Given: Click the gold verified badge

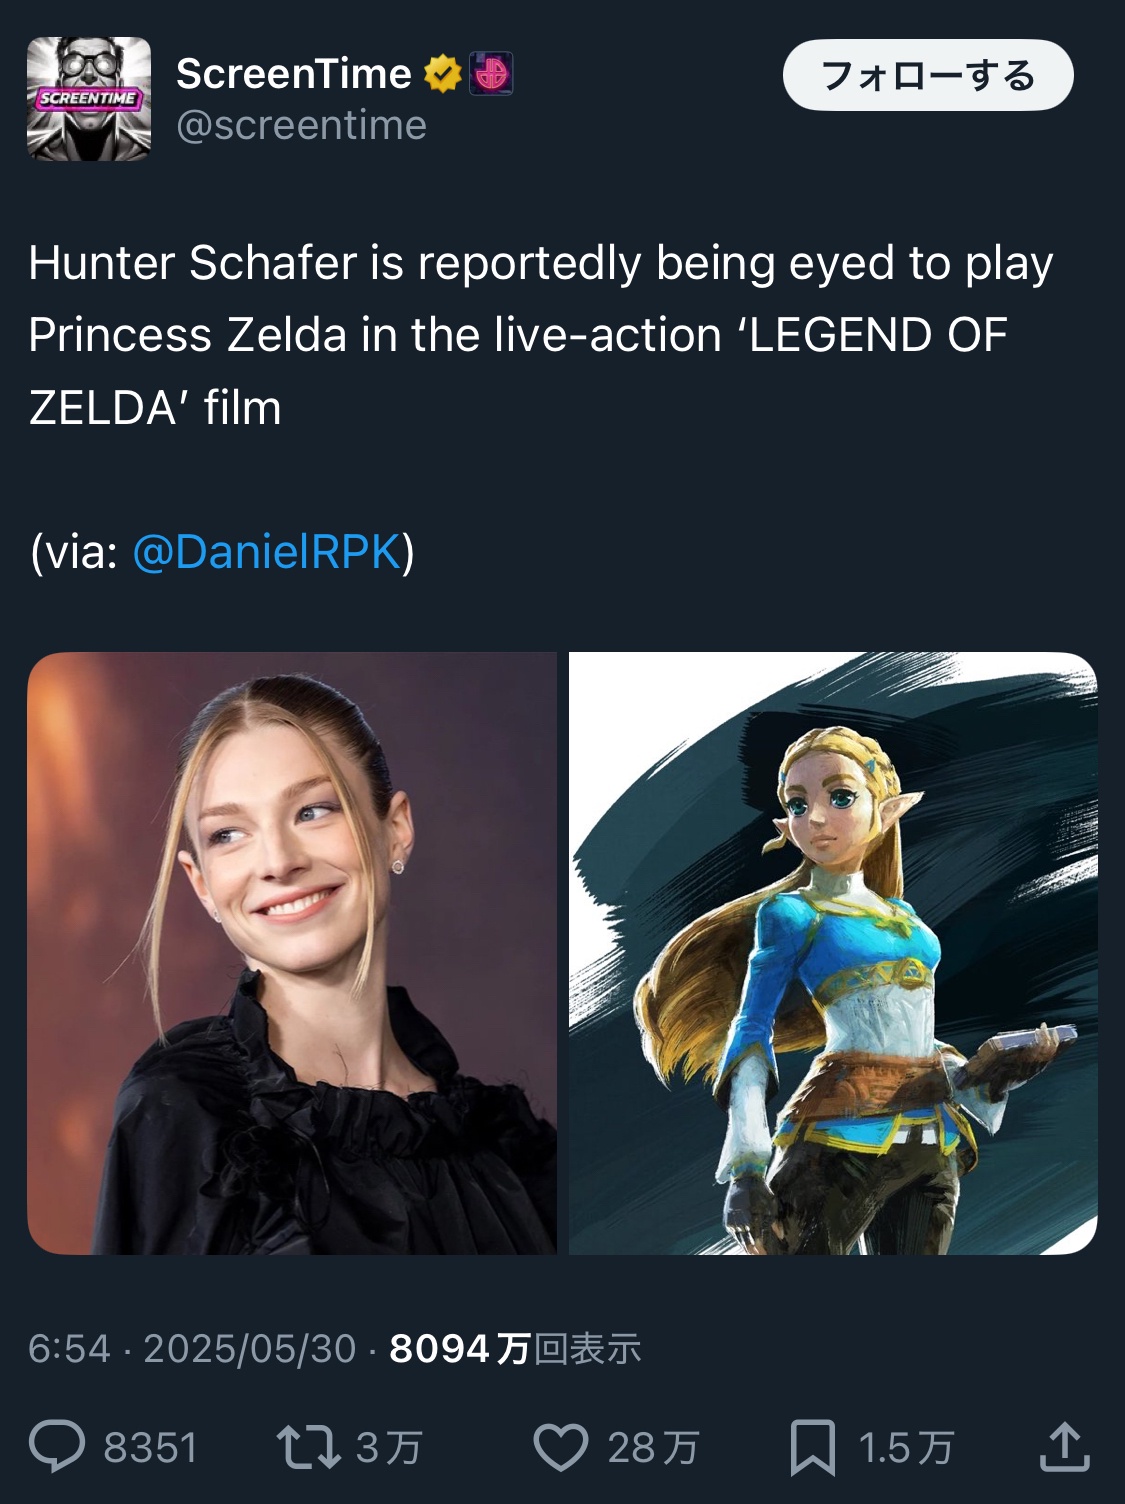Looking at the screenshot, I should point(443,74).
